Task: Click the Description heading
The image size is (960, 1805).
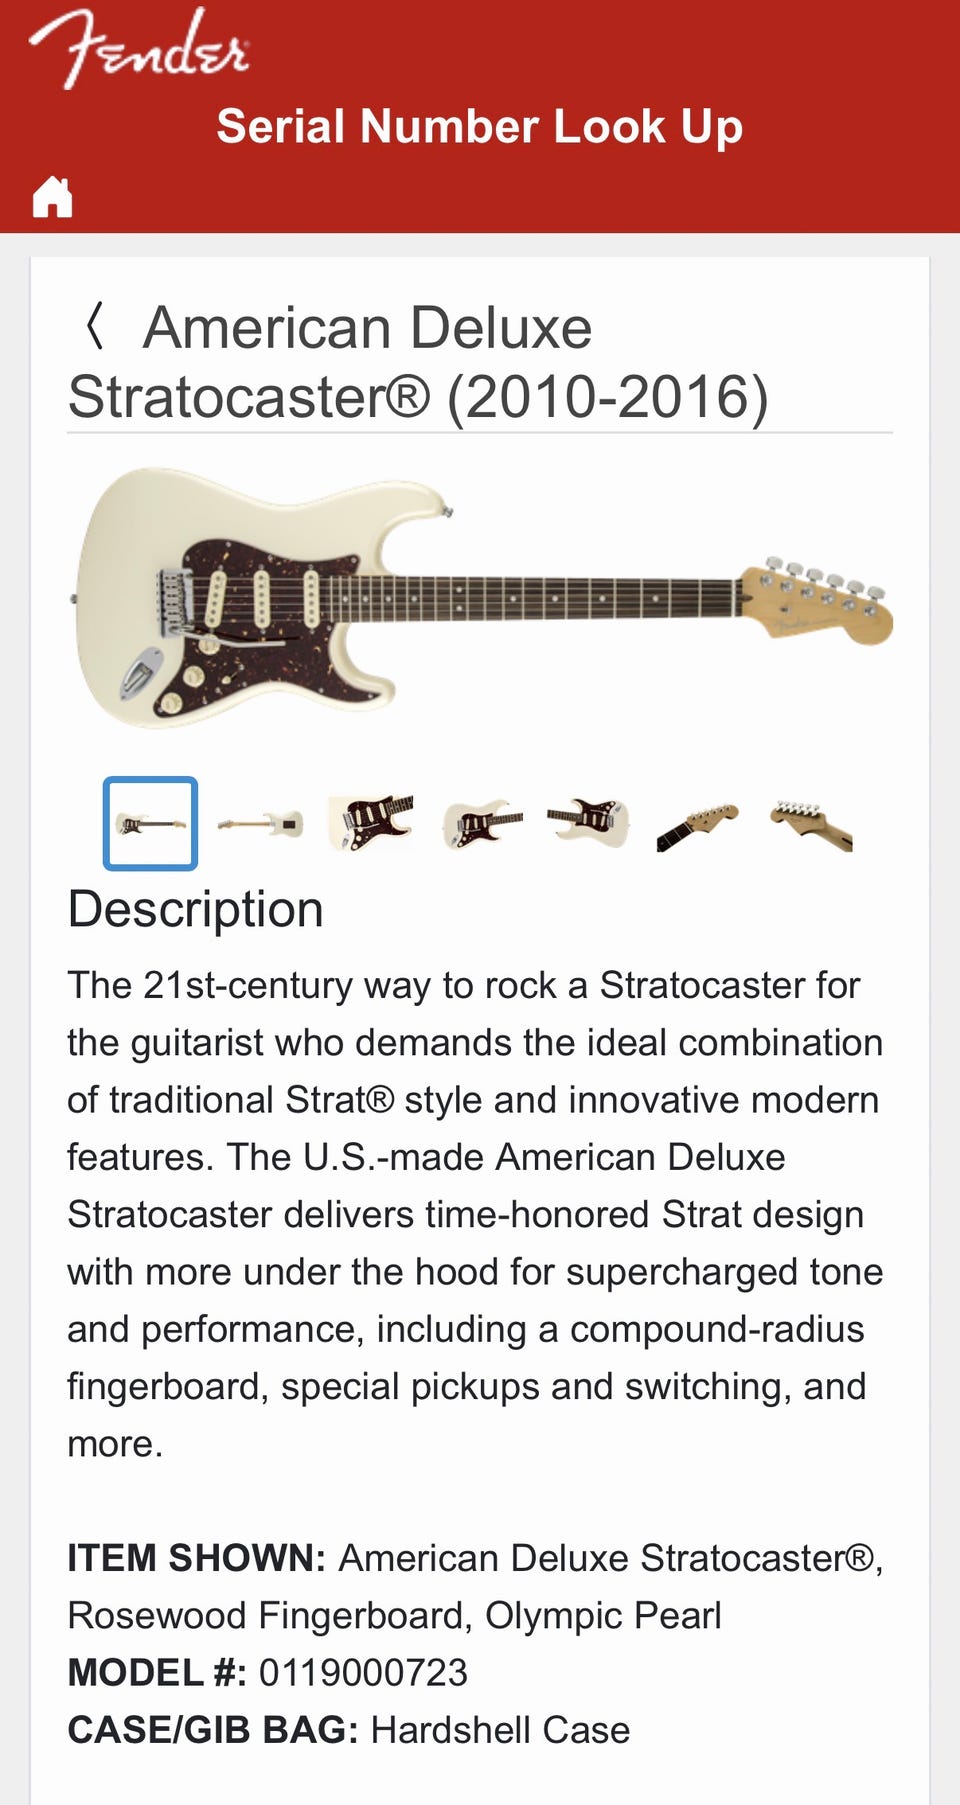Action: (196, 909)
